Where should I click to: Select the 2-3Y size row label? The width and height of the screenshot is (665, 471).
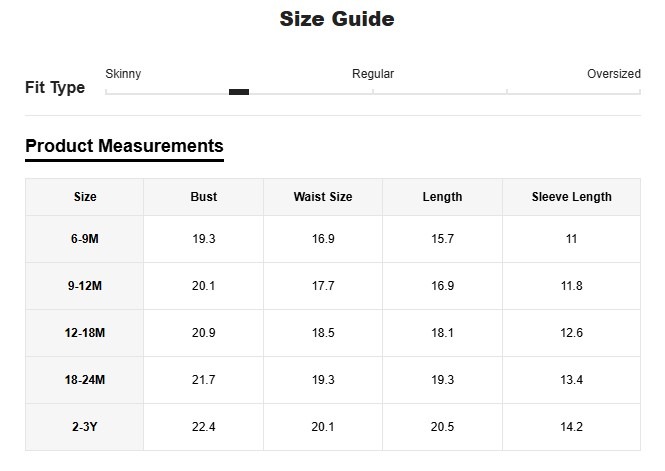[x=85, y=427]
